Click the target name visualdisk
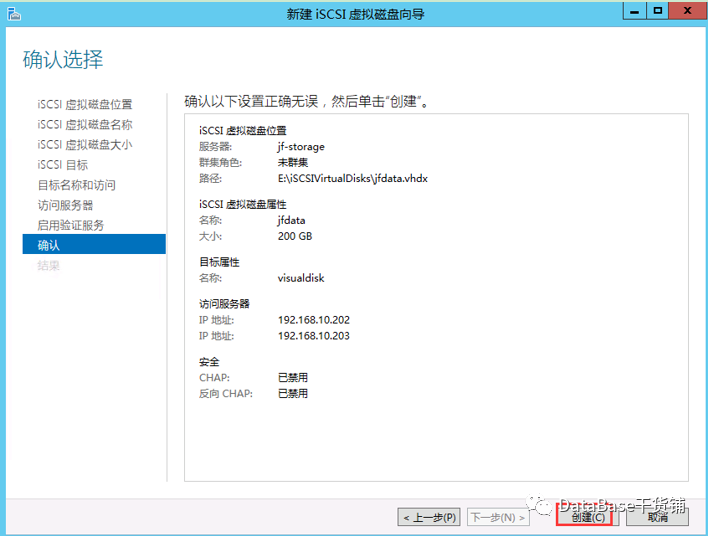Image resolution: width=708 pixels, height=536 pixels. 301,278
